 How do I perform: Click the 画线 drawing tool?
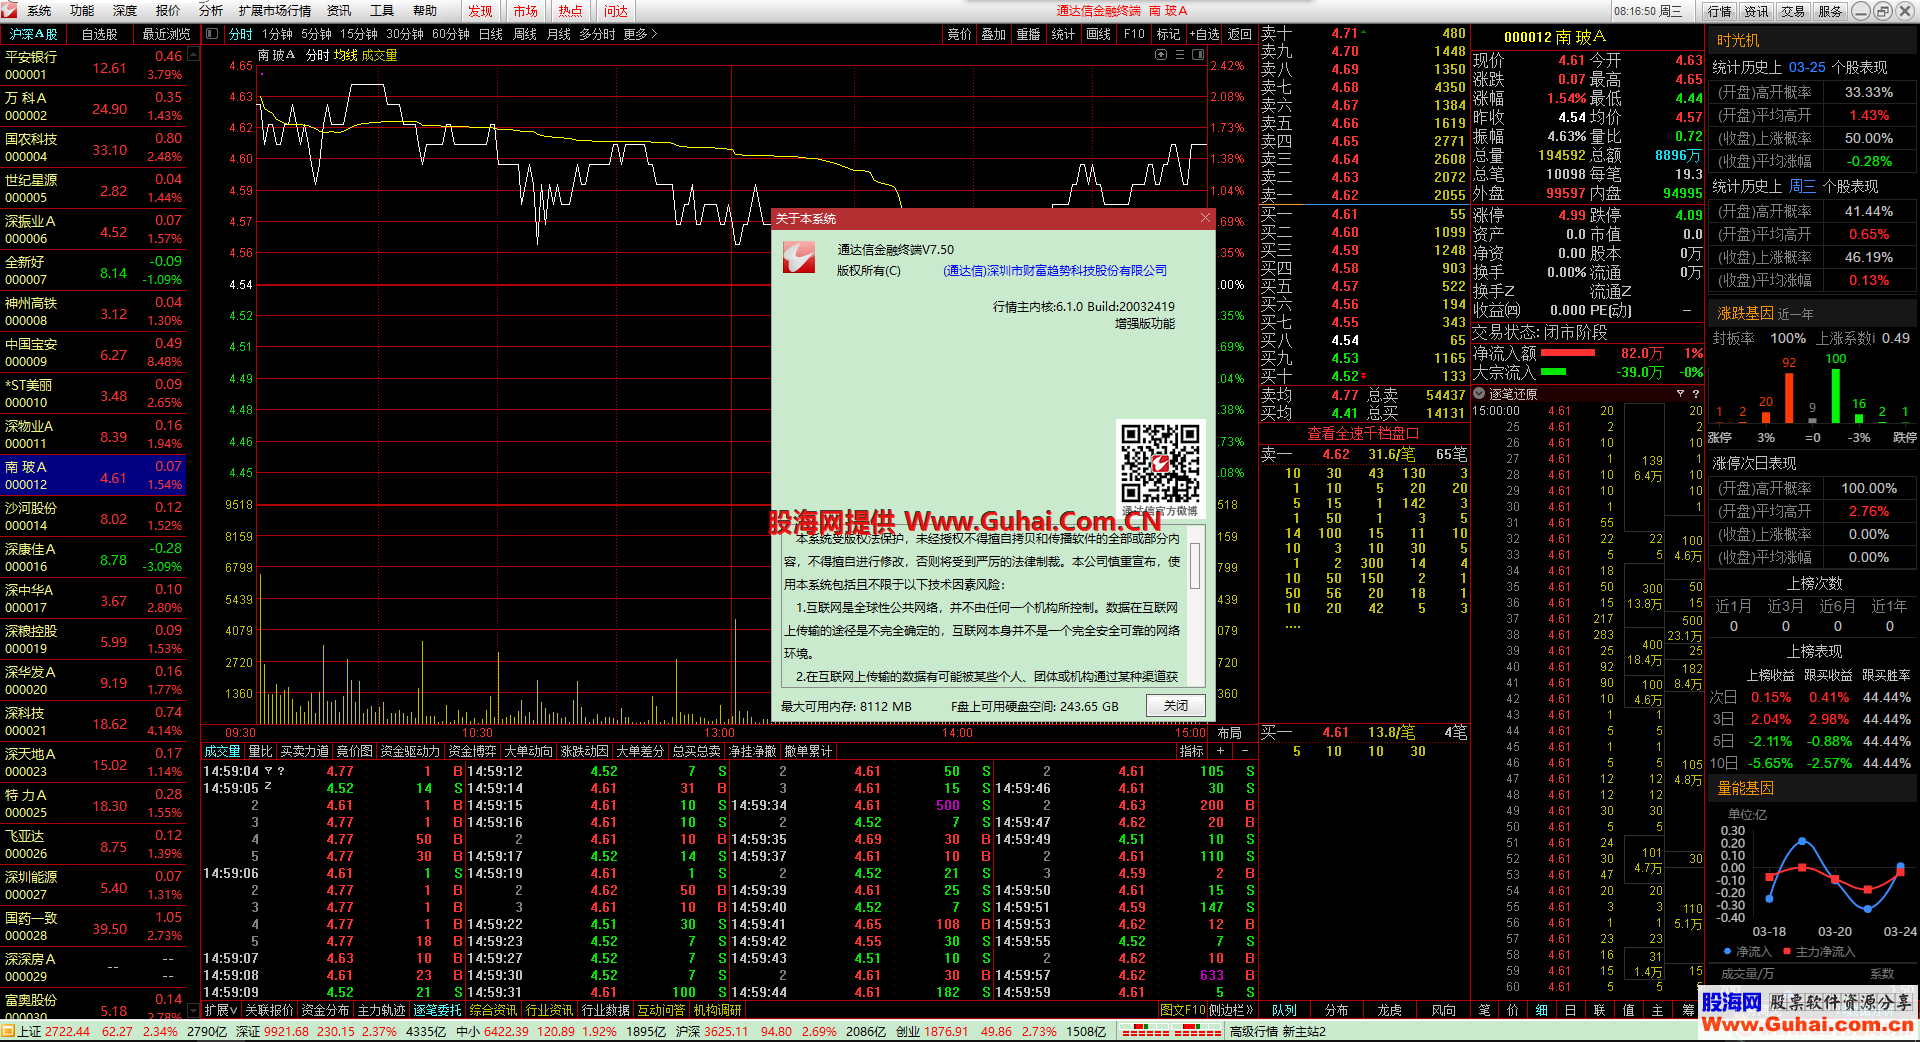click(x=1098, y=34)
